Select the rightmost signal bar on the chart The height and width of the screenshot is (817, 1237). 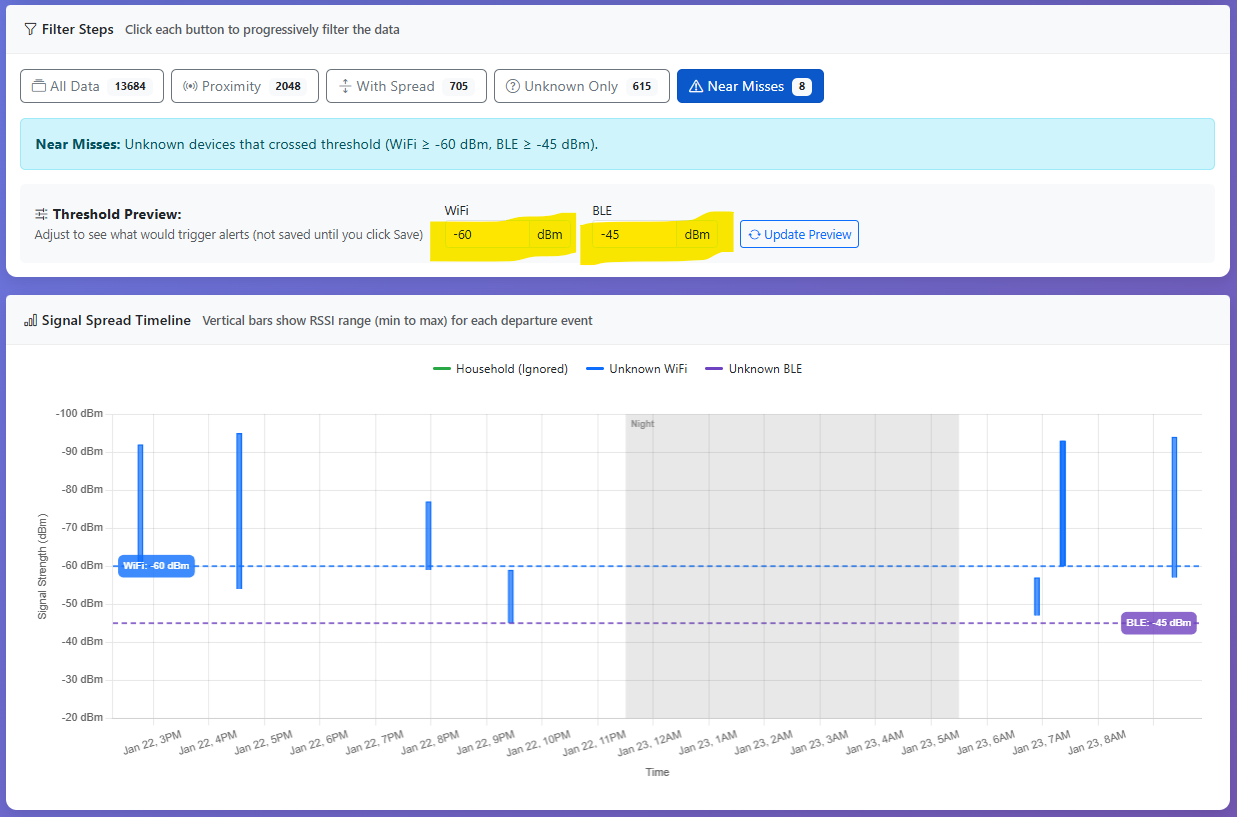pos(1174,506)
